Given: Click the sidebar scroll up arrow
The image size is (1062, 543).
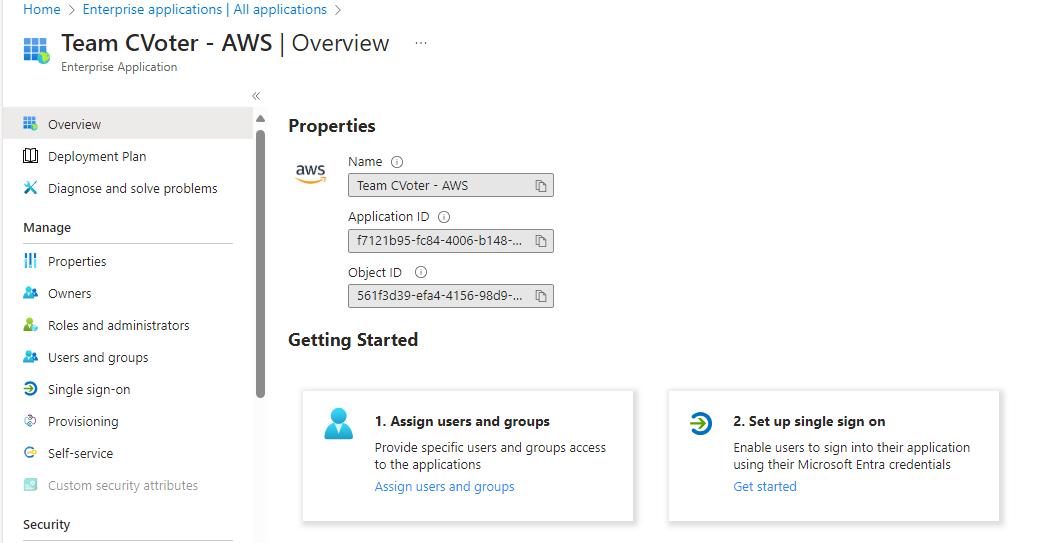Looking at the screenshot, I should (x=261, y=118).
